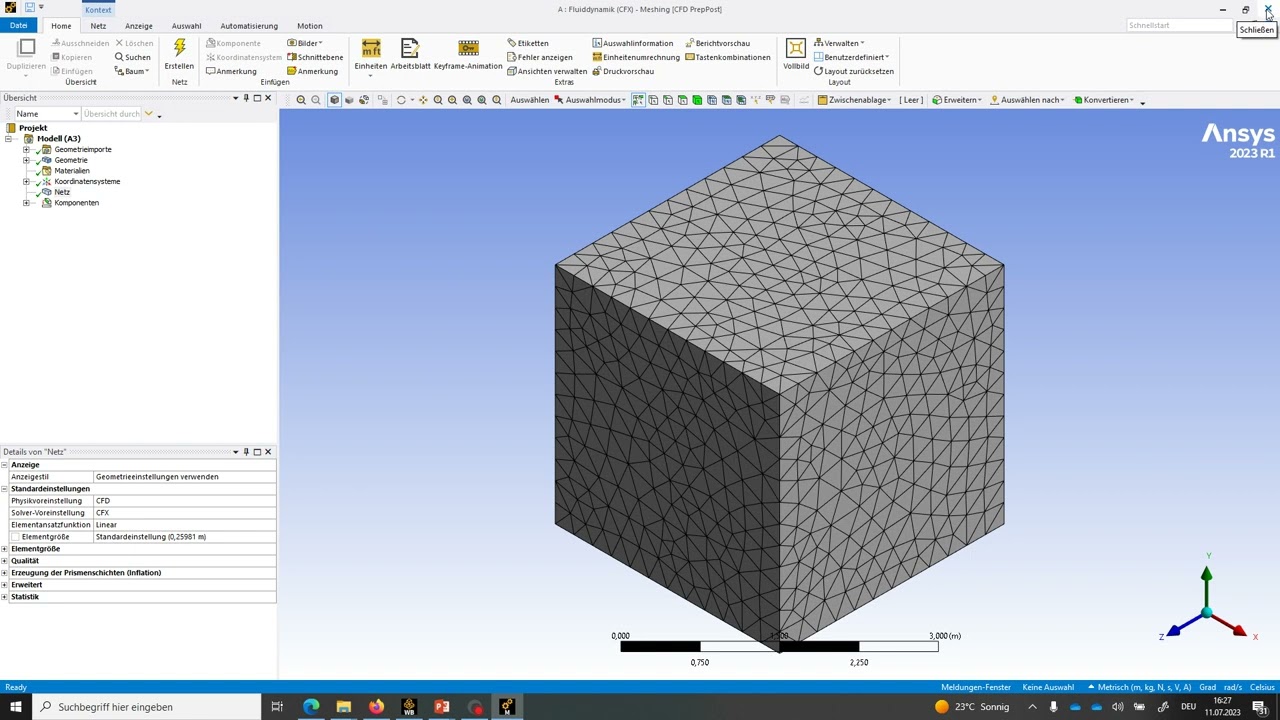Viewport: 1280px width, 720px height.
Task: Select the pan tool in graphics toolbar
Action: point(423,100)
